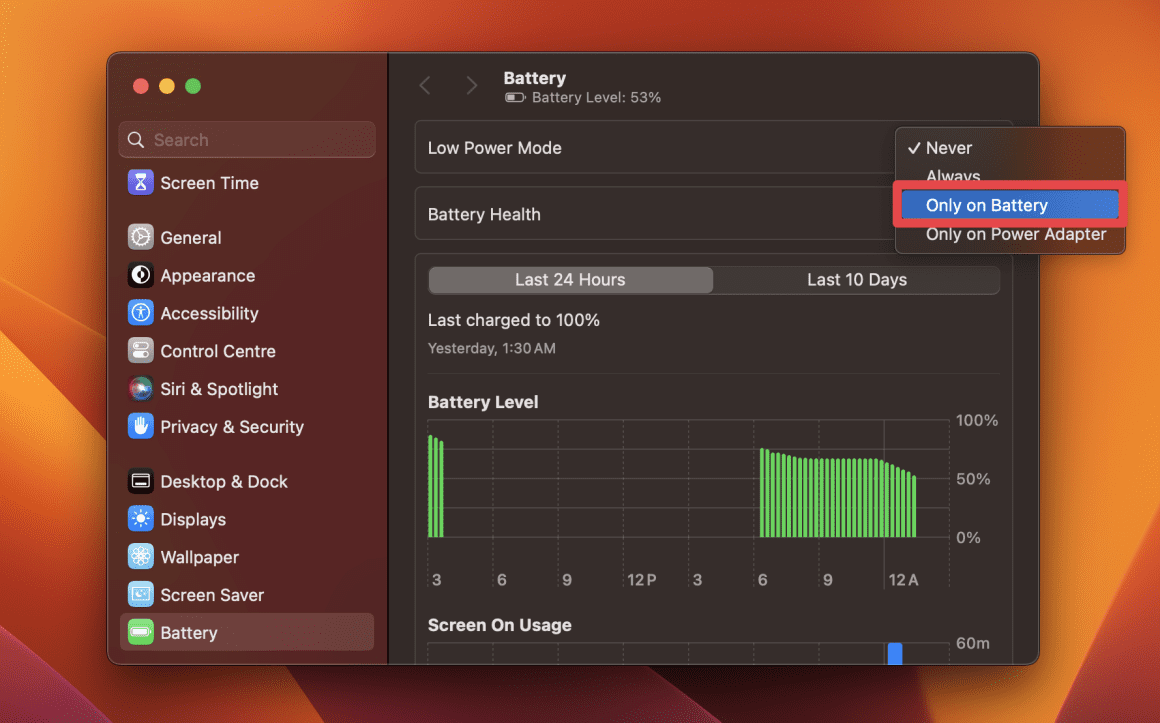Open Desktop & Dock settings

[221, 481]
